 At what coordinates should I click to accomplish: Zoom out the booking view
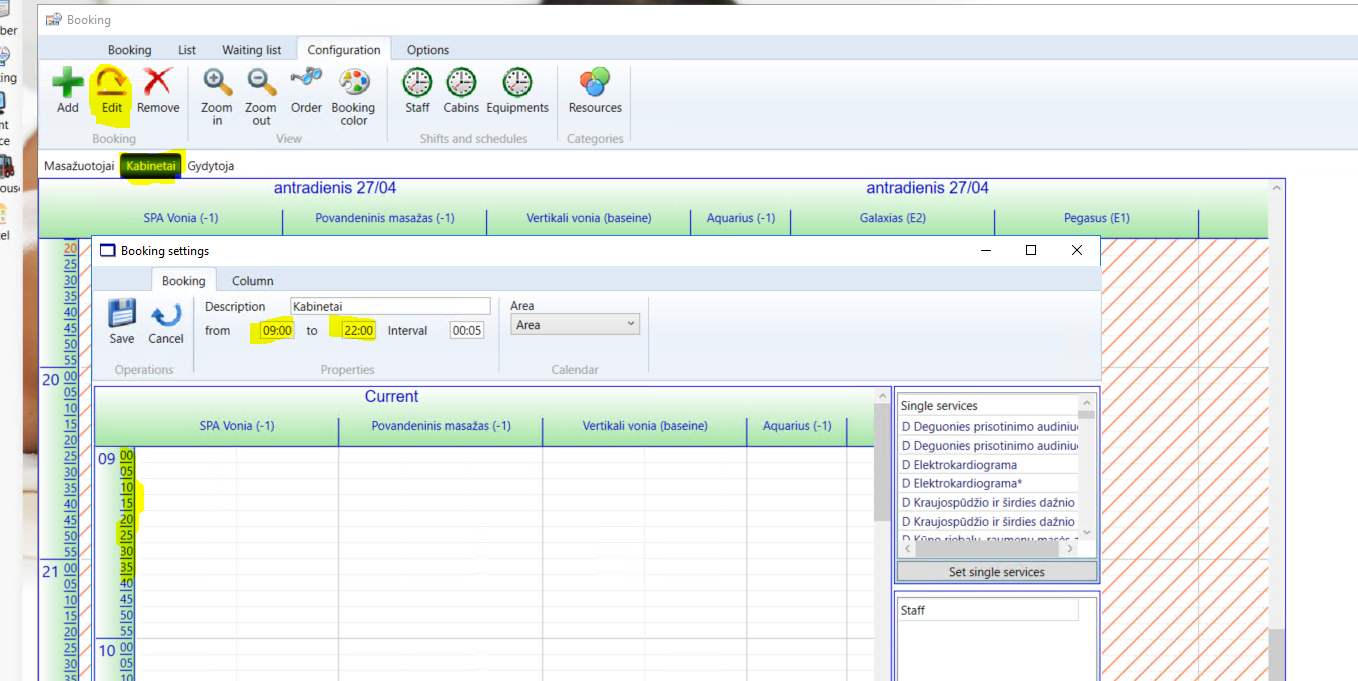pyautogui.click(x=261, y=83)
